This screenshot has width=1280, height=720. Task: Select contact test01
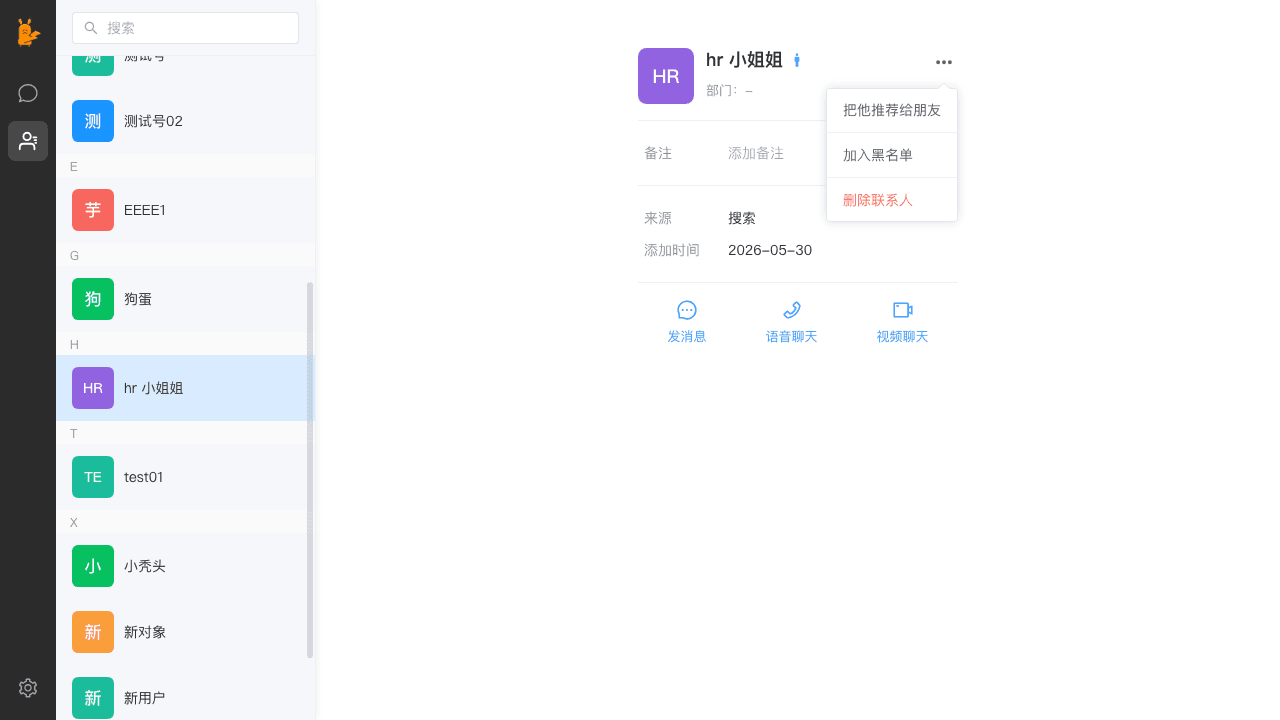click(185, 477)
